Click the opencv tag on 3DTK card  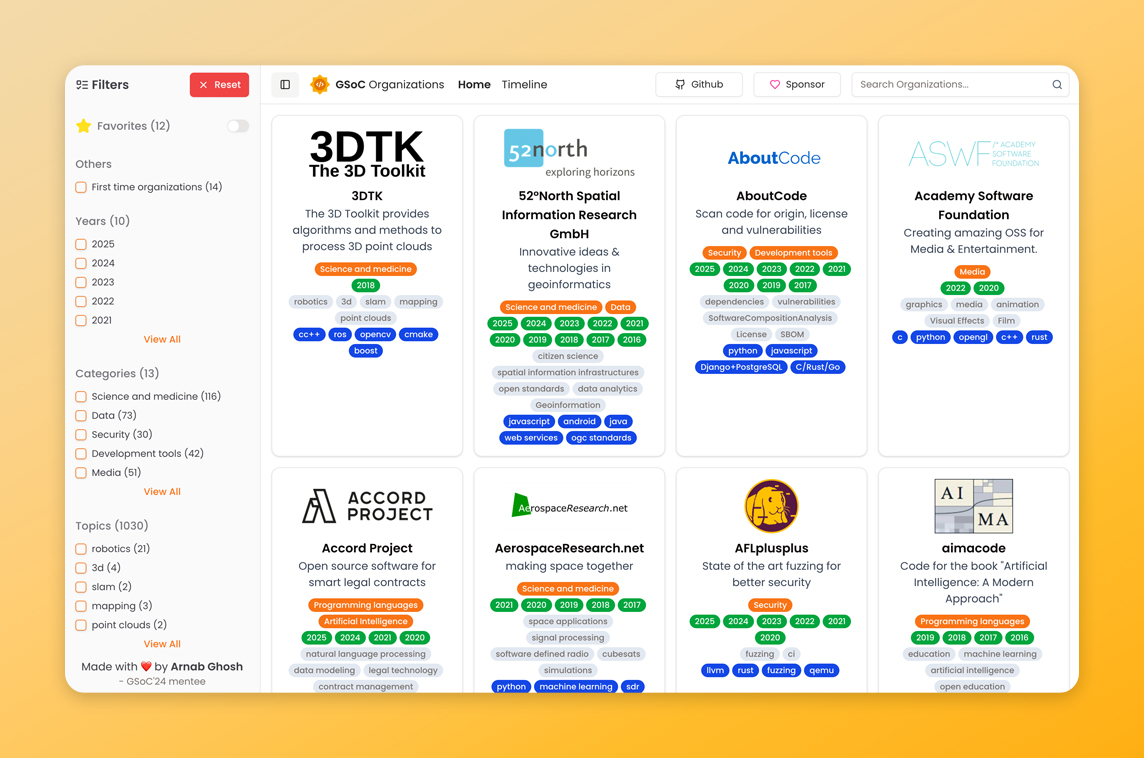coord(376,335)
